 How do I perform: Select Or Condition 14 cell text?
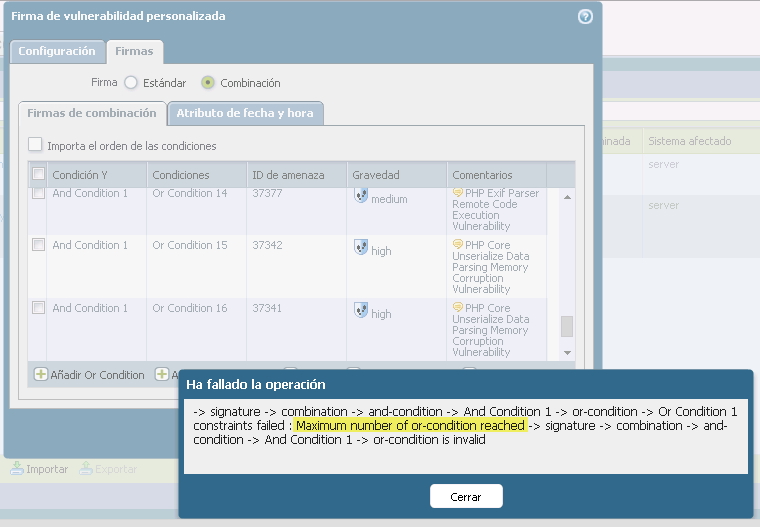(x=190, y=193)
